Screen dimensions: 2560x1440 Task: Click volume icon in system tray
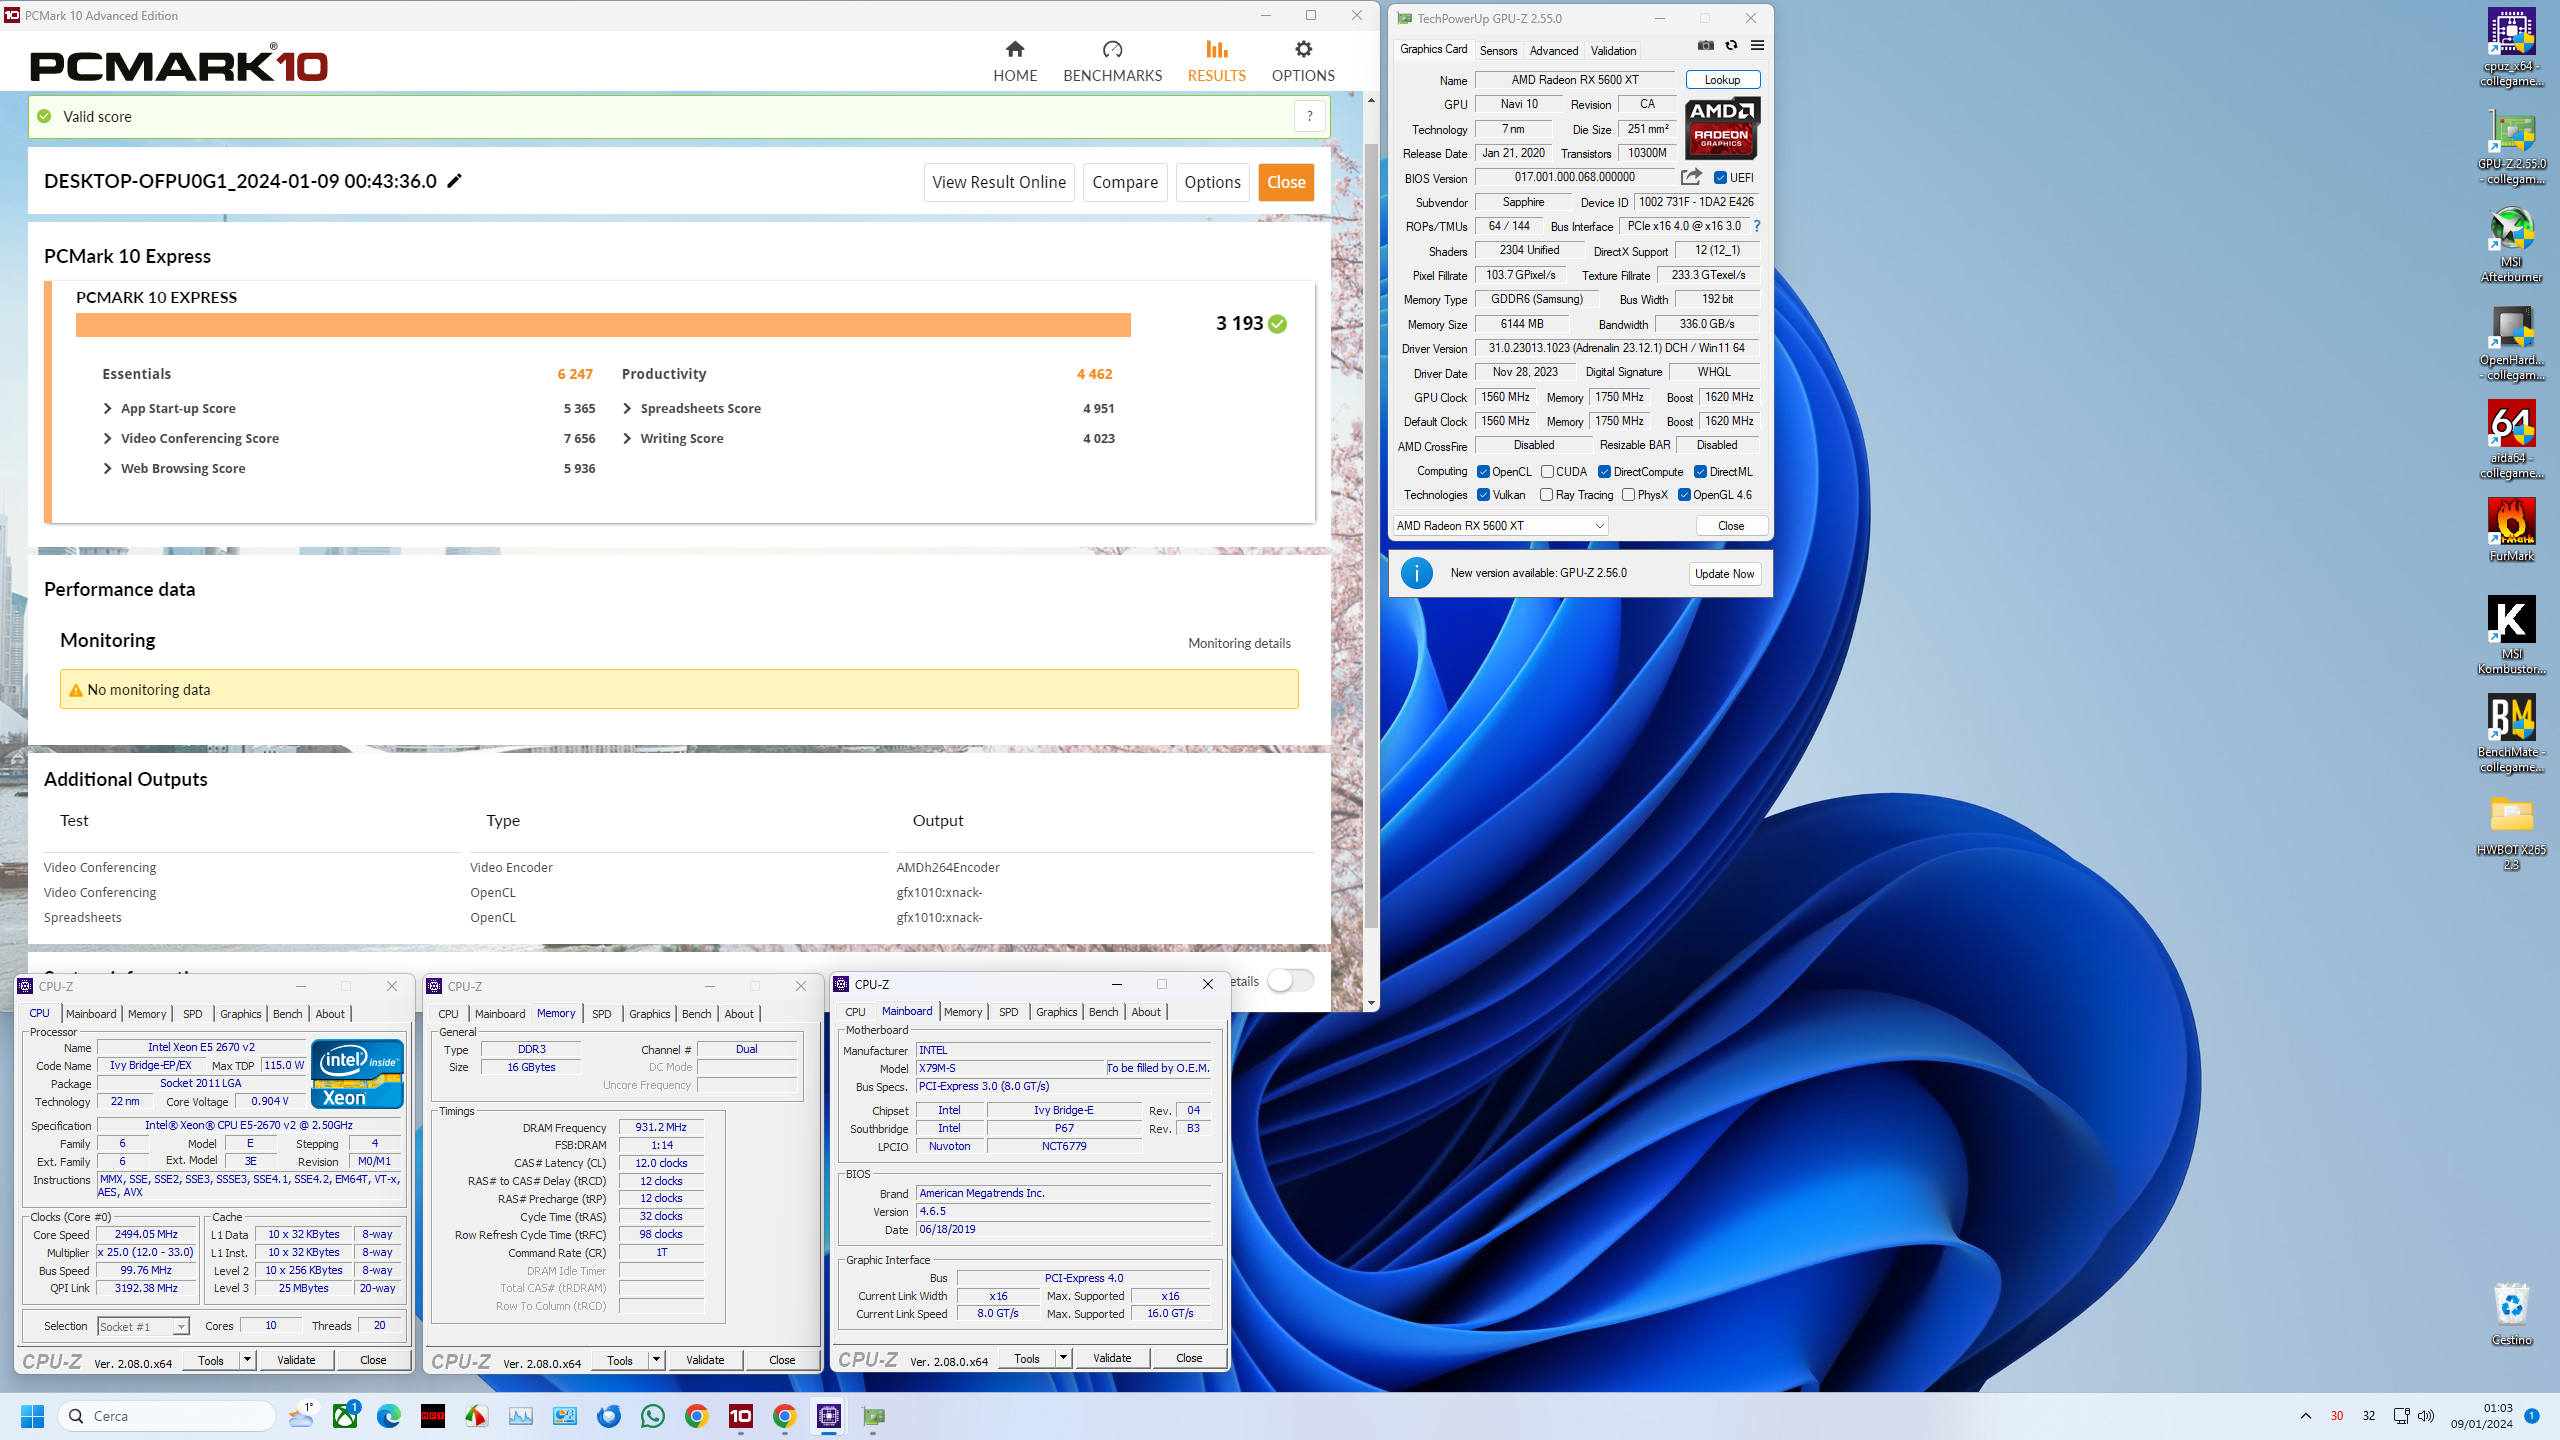pyautogui.click(x=2426, y=1416)
